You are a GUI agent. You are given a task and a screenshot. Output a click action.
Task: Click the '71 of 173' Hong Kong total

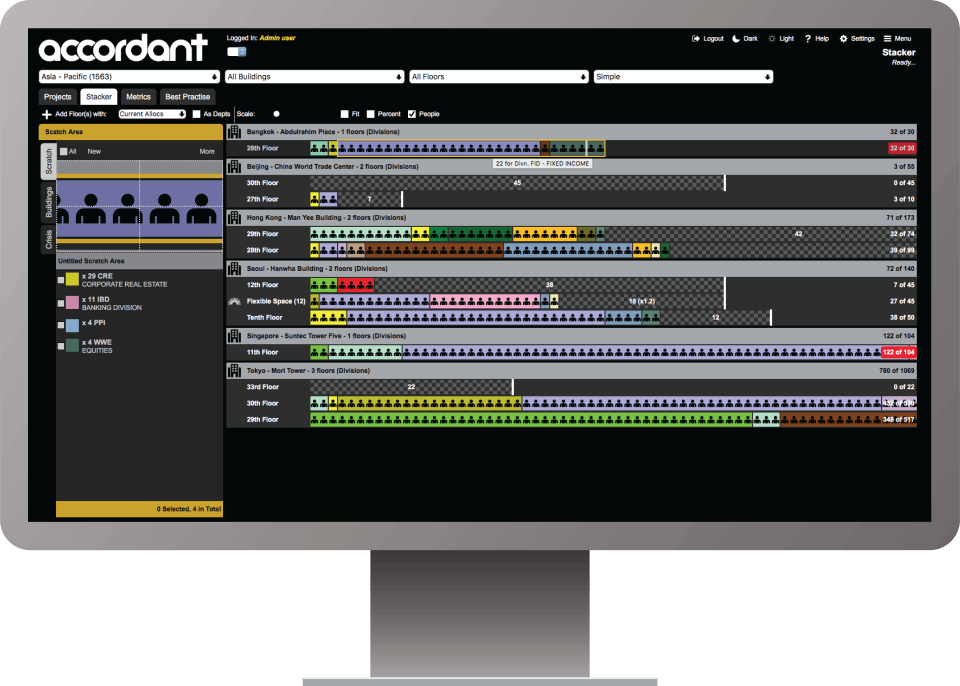[900, 217]
